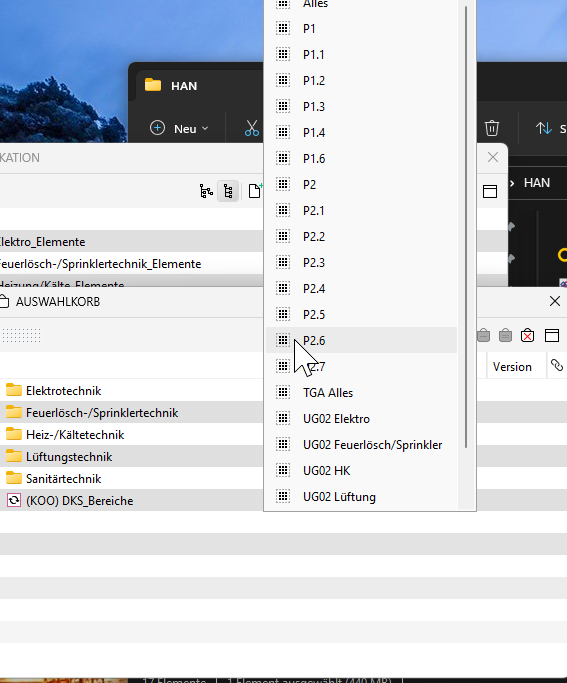Open the Neu dropdown in File Explorer
This screenshot has width=567, height=683.
click(179, 128)
